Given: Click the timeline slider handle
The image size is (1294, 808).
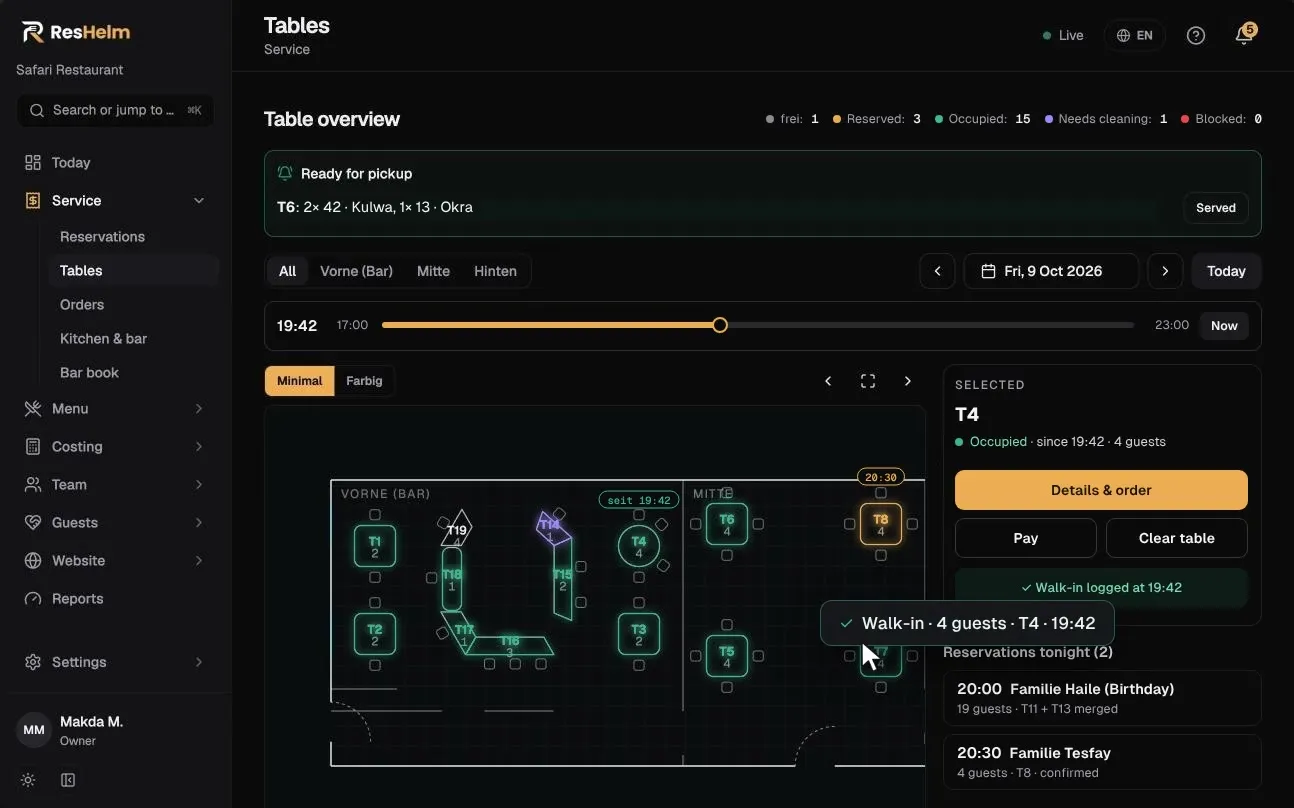Looking at the screenshot, I should pos(720,325).
